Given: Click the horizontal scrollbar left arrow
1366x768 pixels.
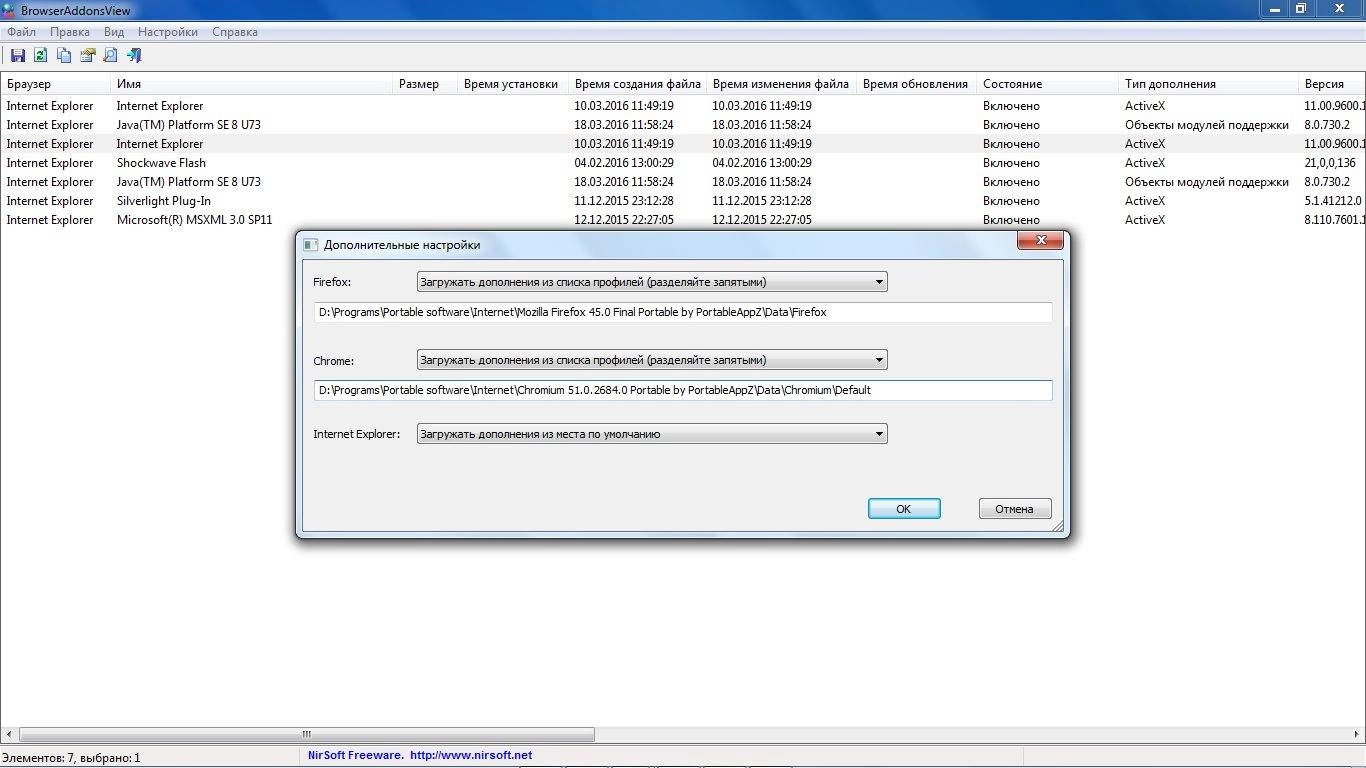Looking at the screenshot, I should [9, 735].
